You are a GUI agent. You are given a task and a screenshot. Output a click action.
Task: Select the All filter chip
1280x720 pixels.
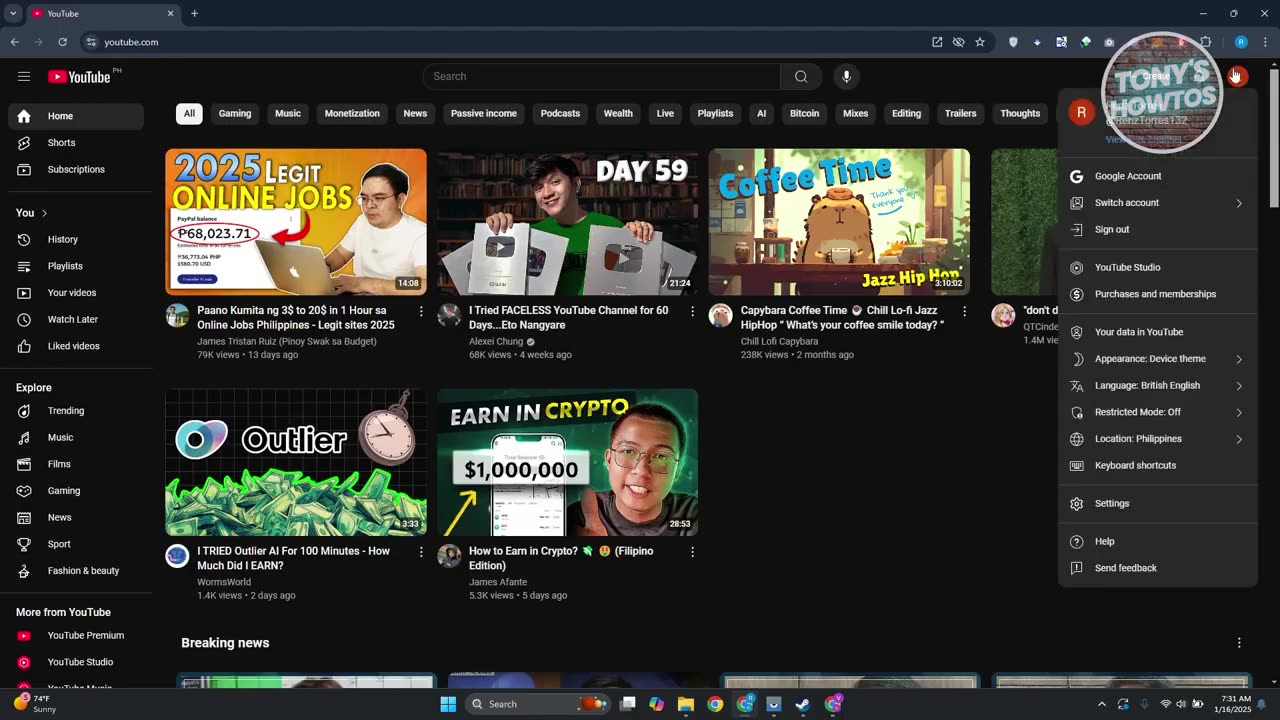(x=189, y=114)
